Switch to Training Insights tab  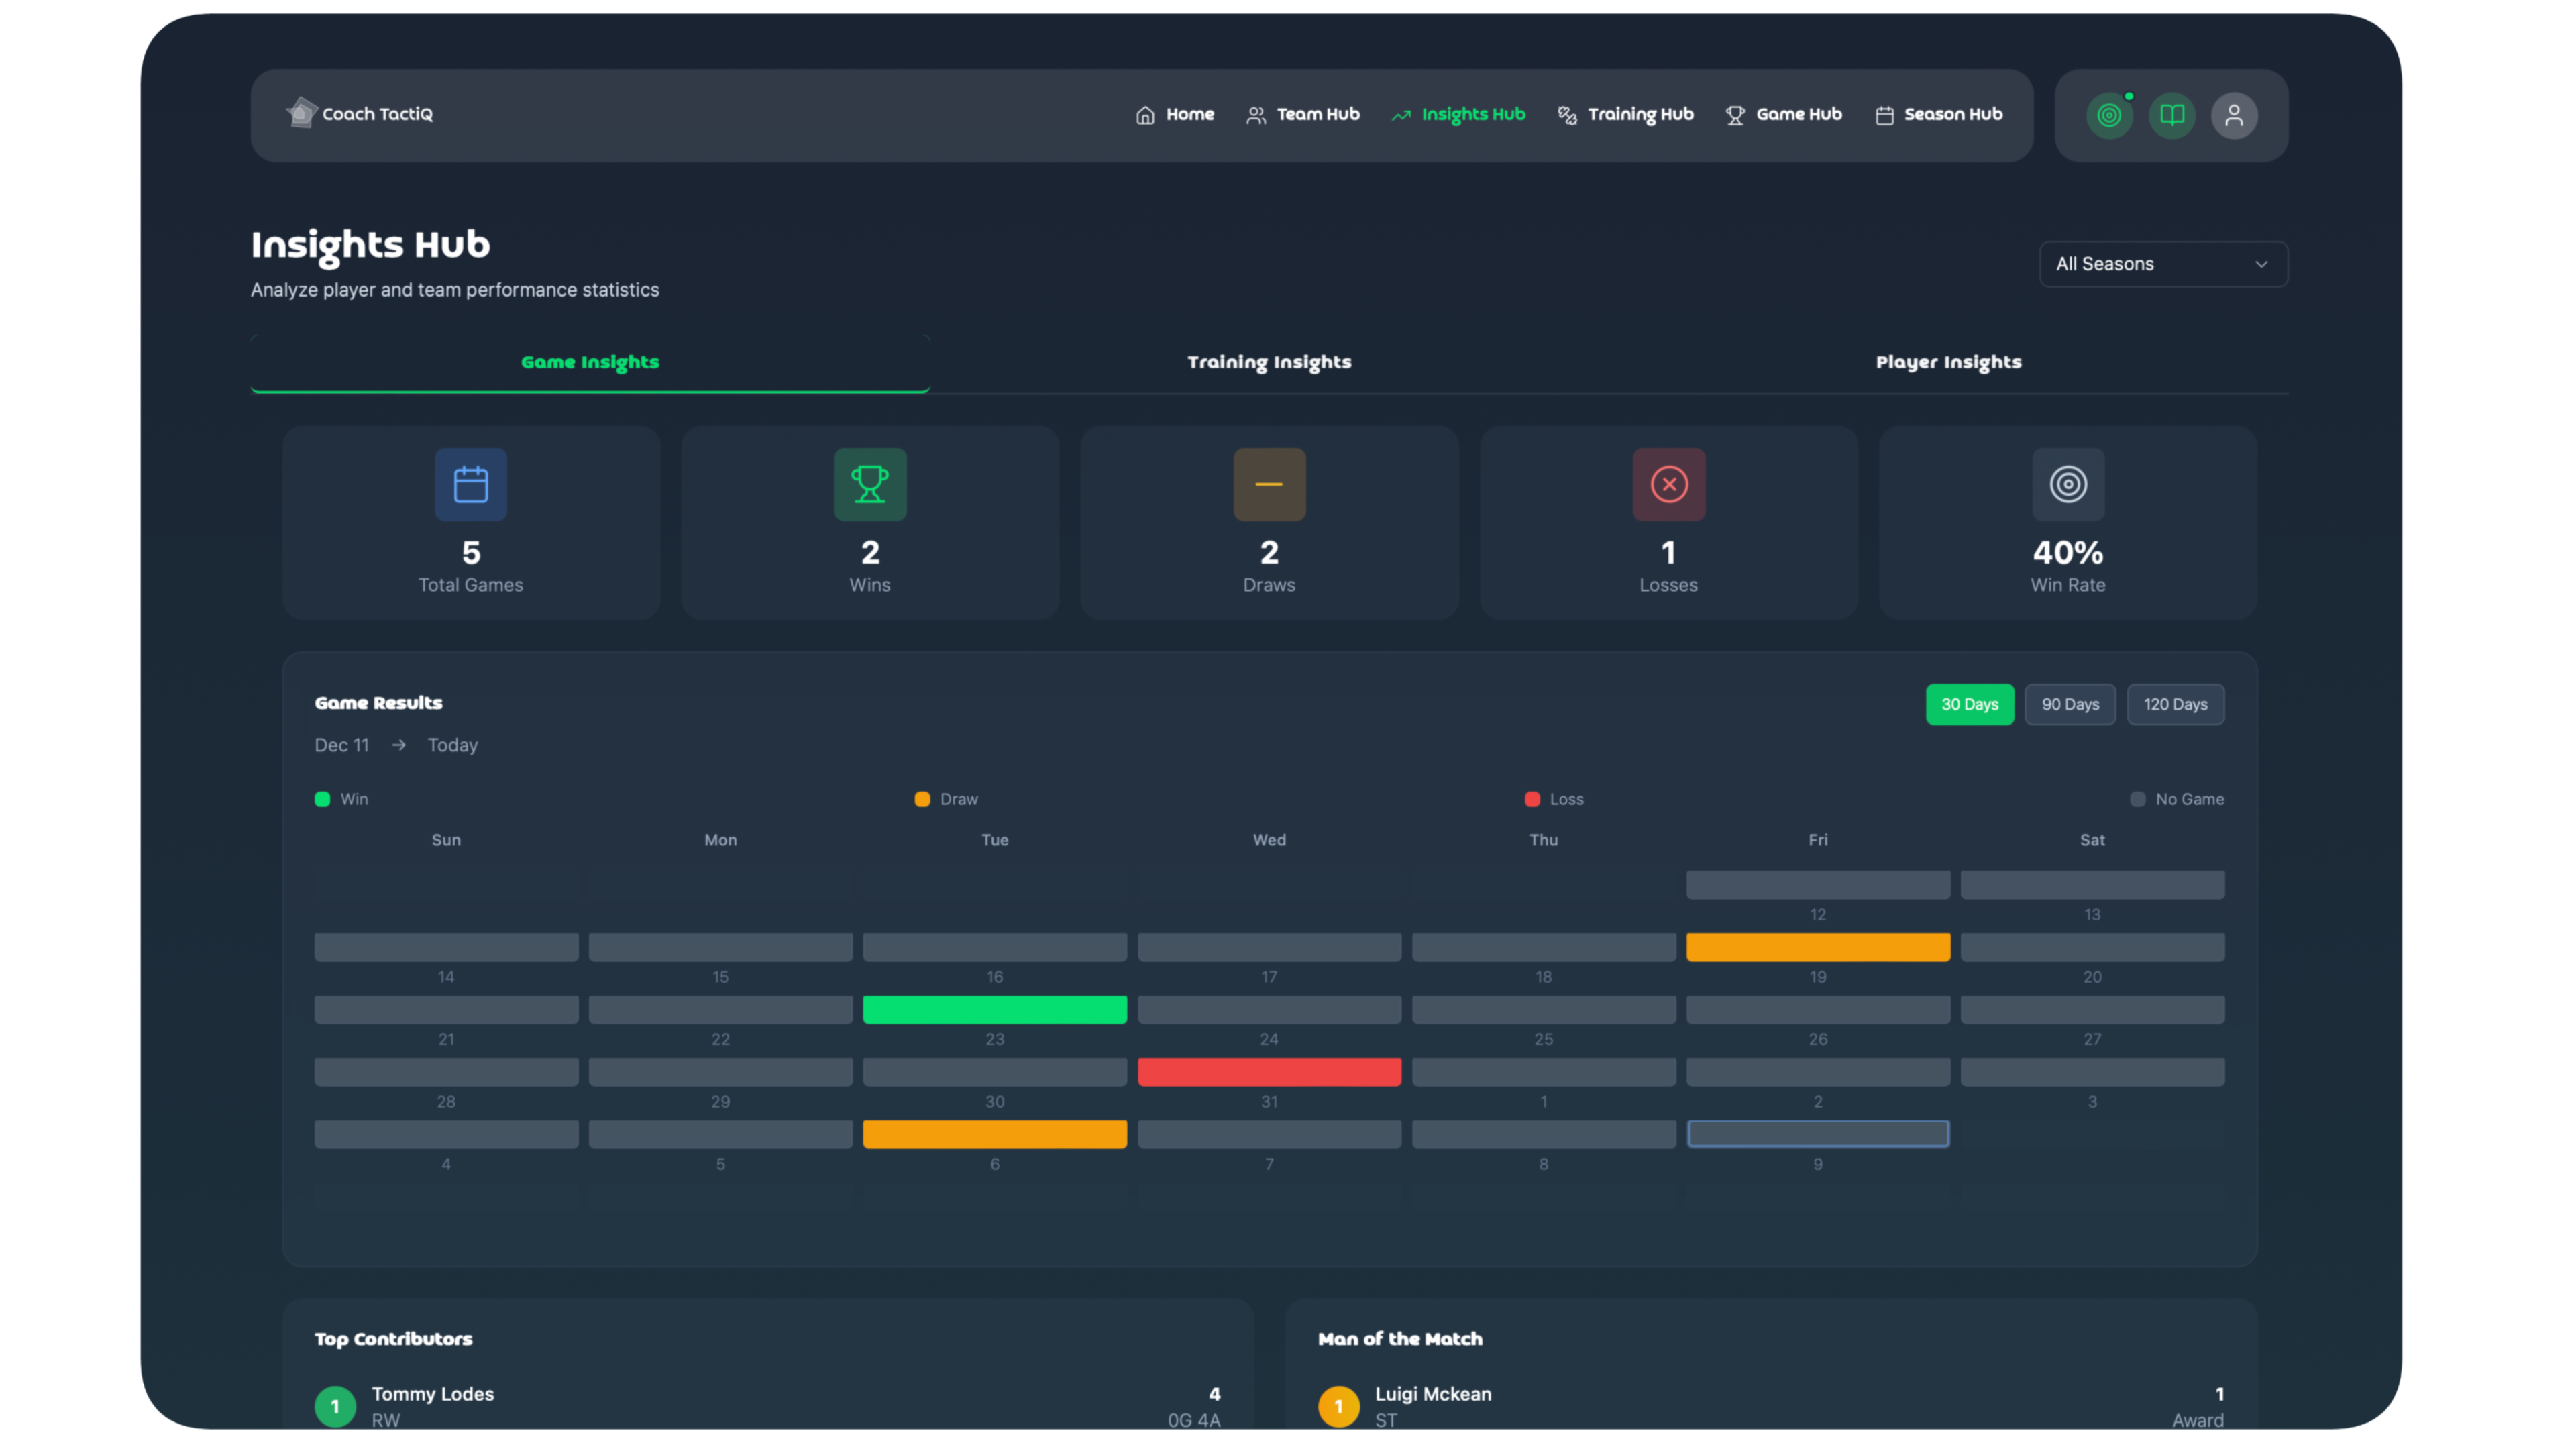1268,362
